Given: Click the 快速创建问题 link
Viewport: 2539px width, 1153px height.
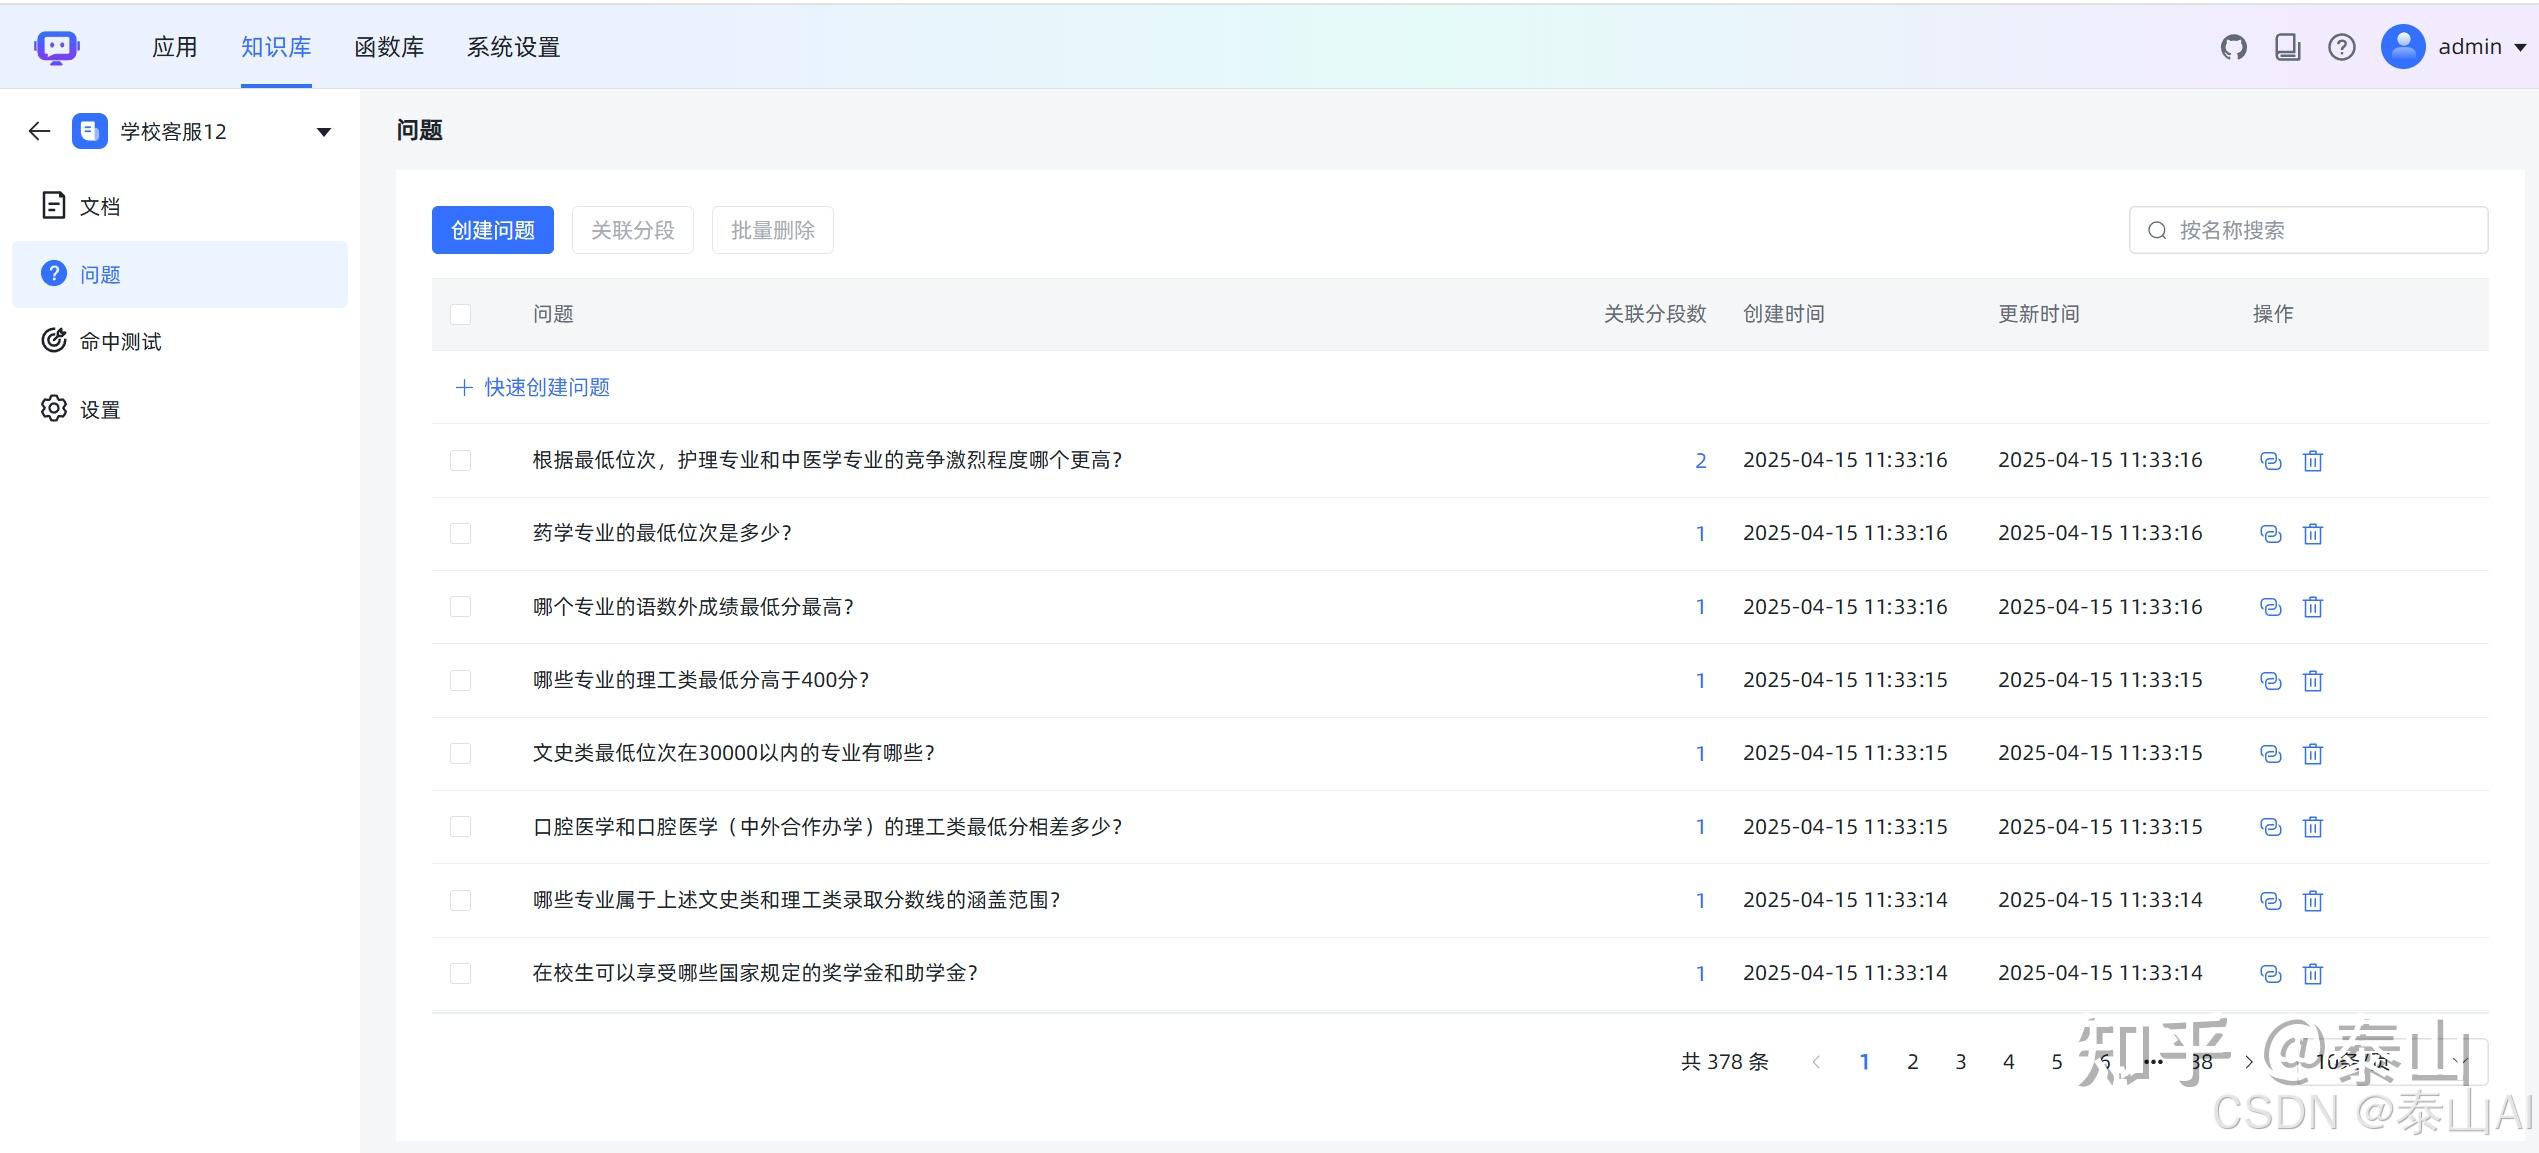Looking at the screenshot, I should pos(547,387).
